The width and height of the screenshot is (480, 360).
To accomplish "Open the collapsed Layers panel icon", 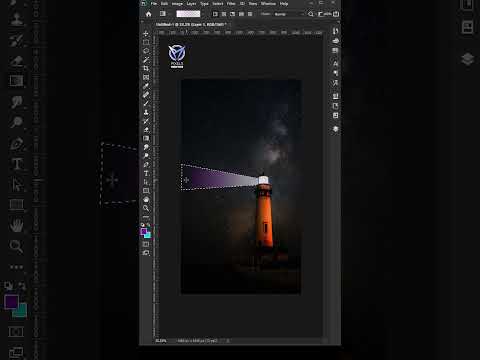I will (x=336, y=129).
